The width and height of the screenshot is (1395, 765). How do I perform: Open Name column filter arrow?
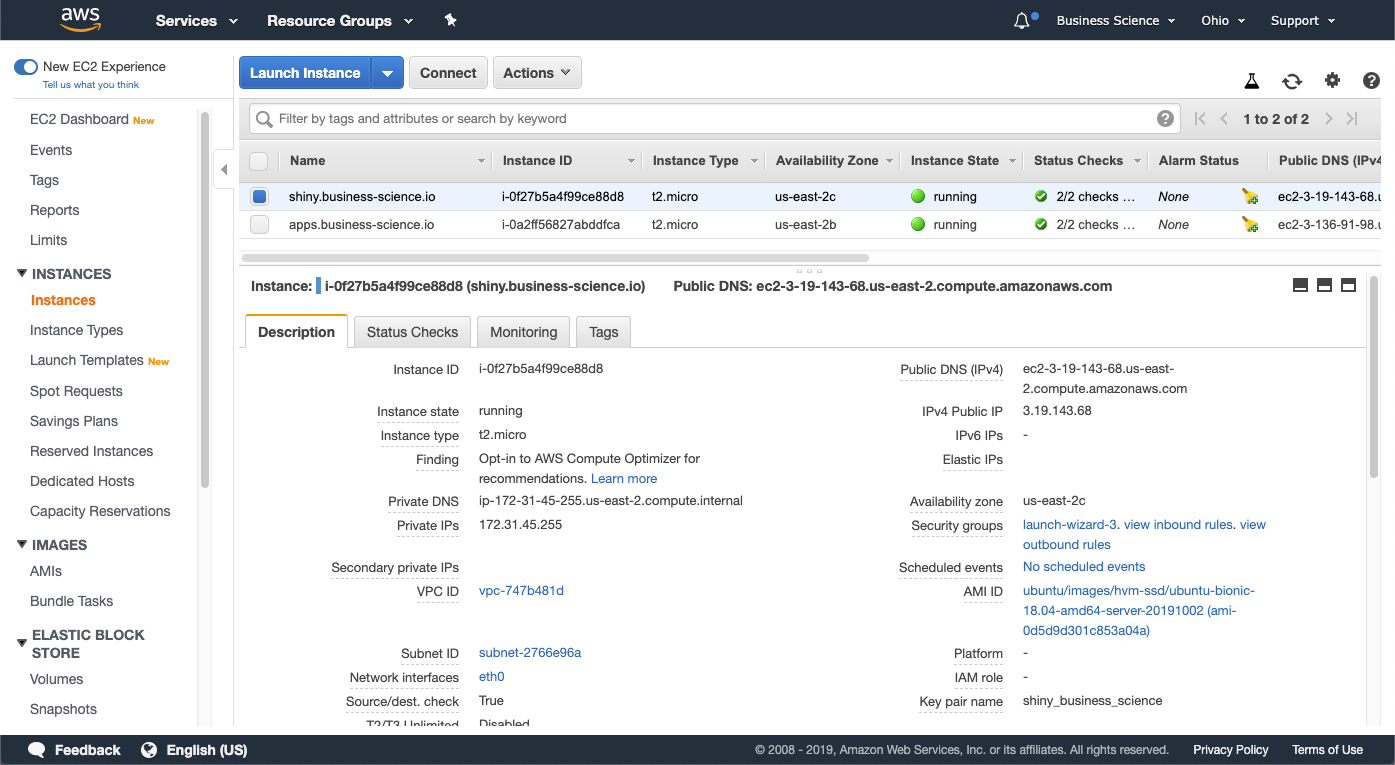click(x=481, y=161)
